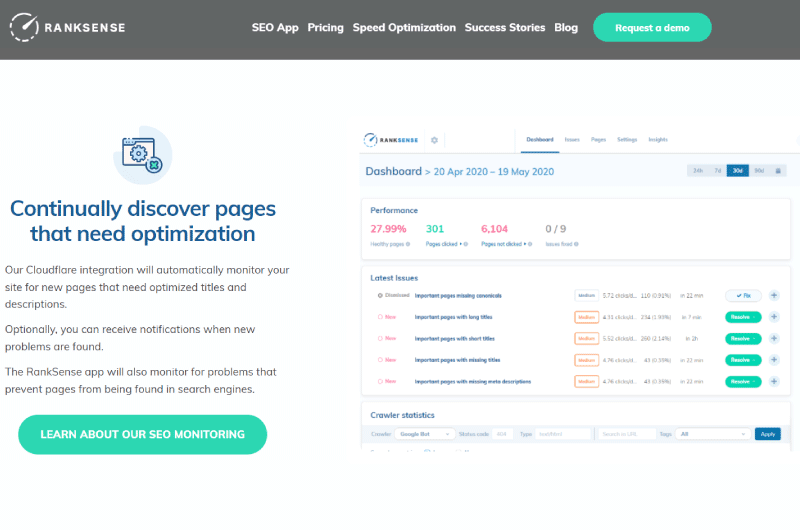
Task: Open Pricing in the top navigation
Action: click(x=326, y=28)
